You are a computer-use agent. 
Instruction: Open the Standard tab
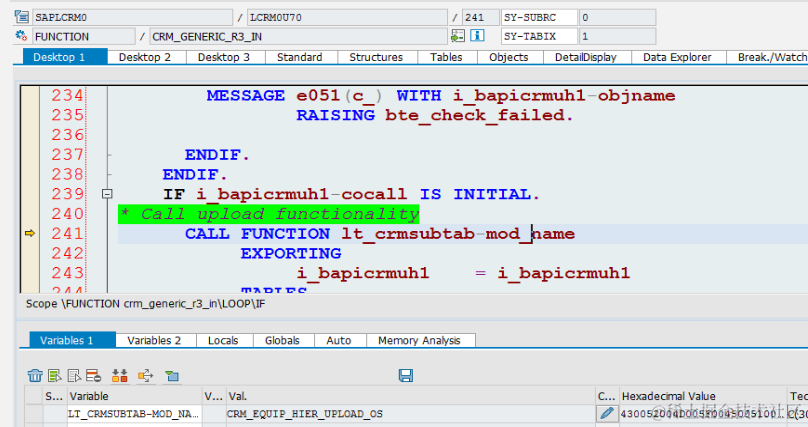(x=299, y=57)
